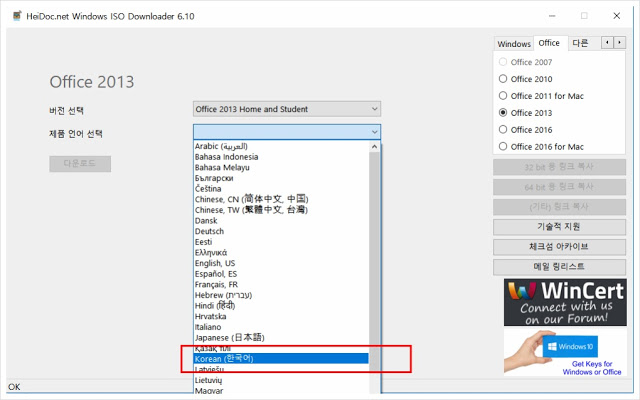Choose Español, ES from the list
Viewport: 640px width, 400px height.
(x=281, y=273)
